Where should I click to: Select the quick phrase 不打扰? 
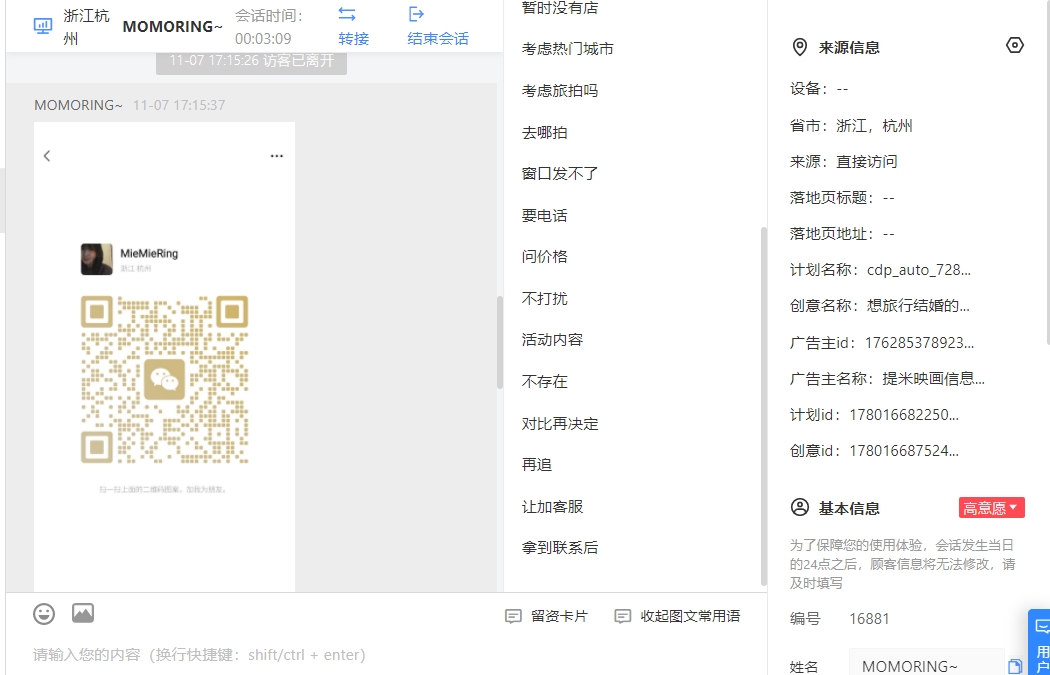coord(544,299)
